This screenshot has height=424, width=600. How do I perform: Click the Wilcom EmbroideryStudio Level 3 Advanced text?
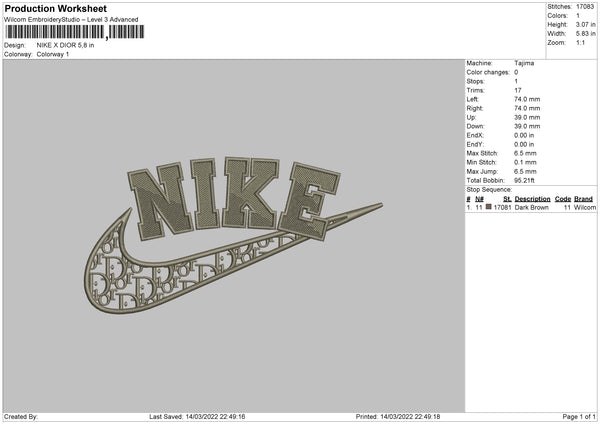coord(71,20)
